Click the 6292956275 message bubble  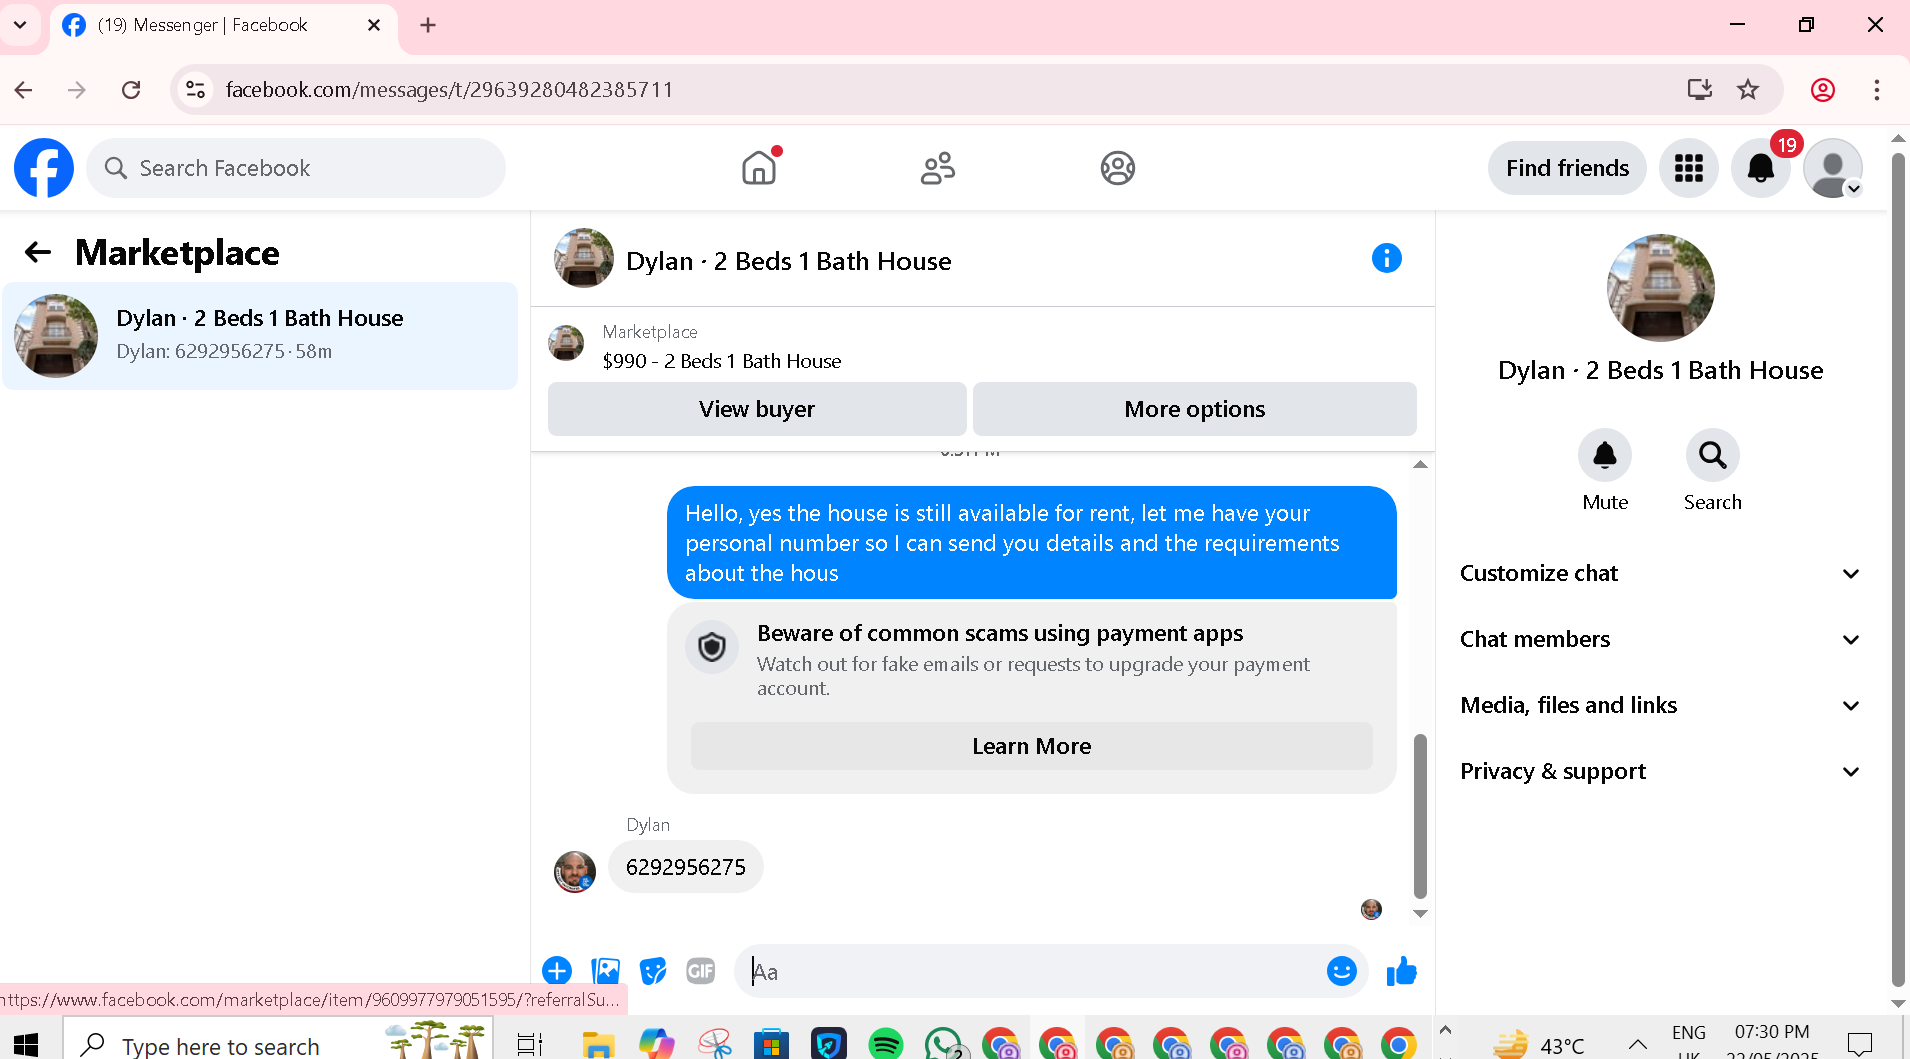(686, 867)
